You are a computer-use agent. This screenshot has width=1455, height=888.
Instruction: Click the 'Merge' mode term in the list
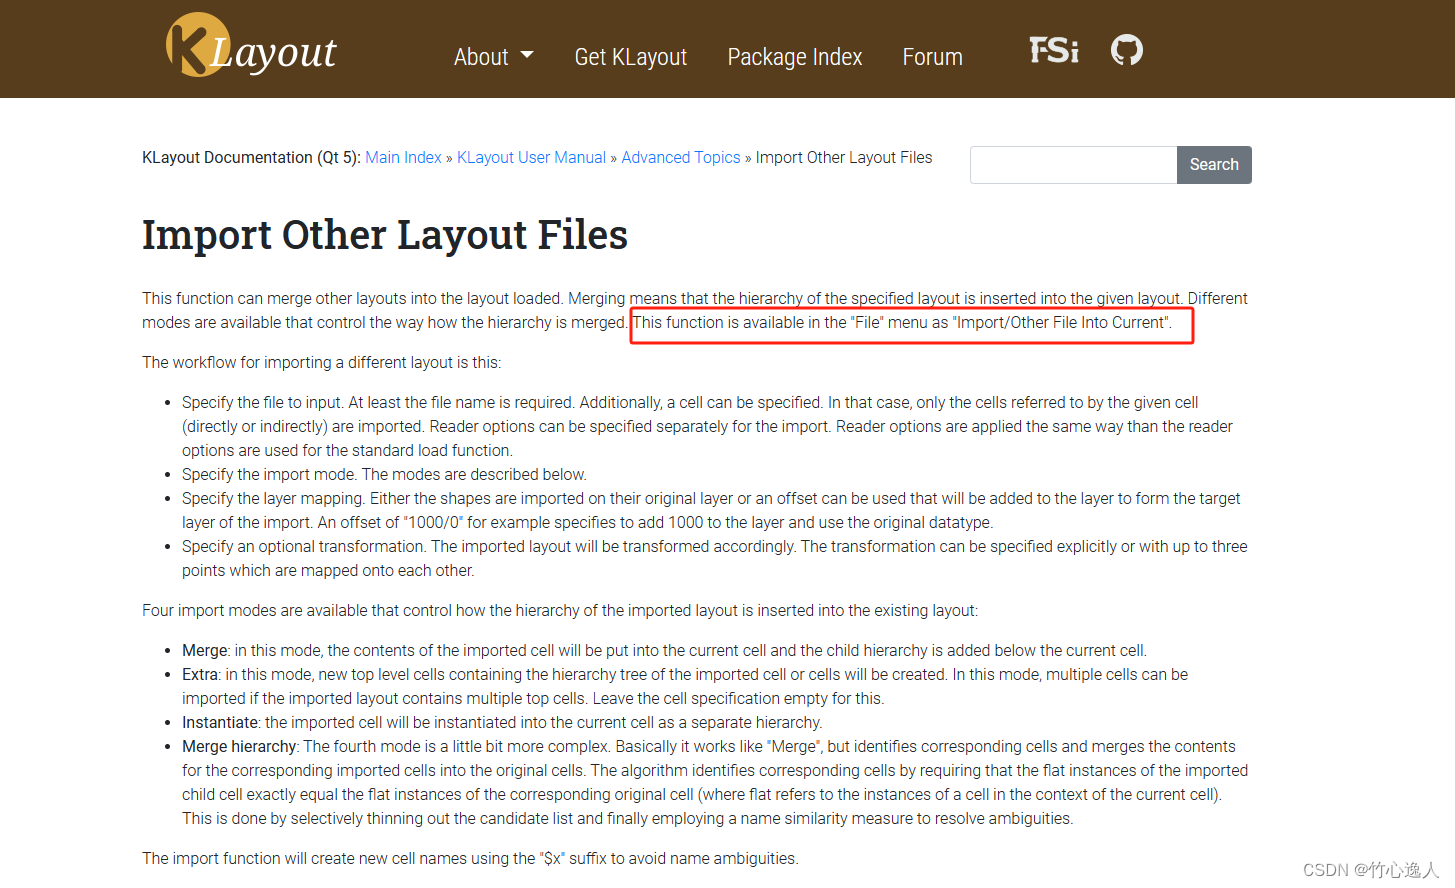(205, 650)
